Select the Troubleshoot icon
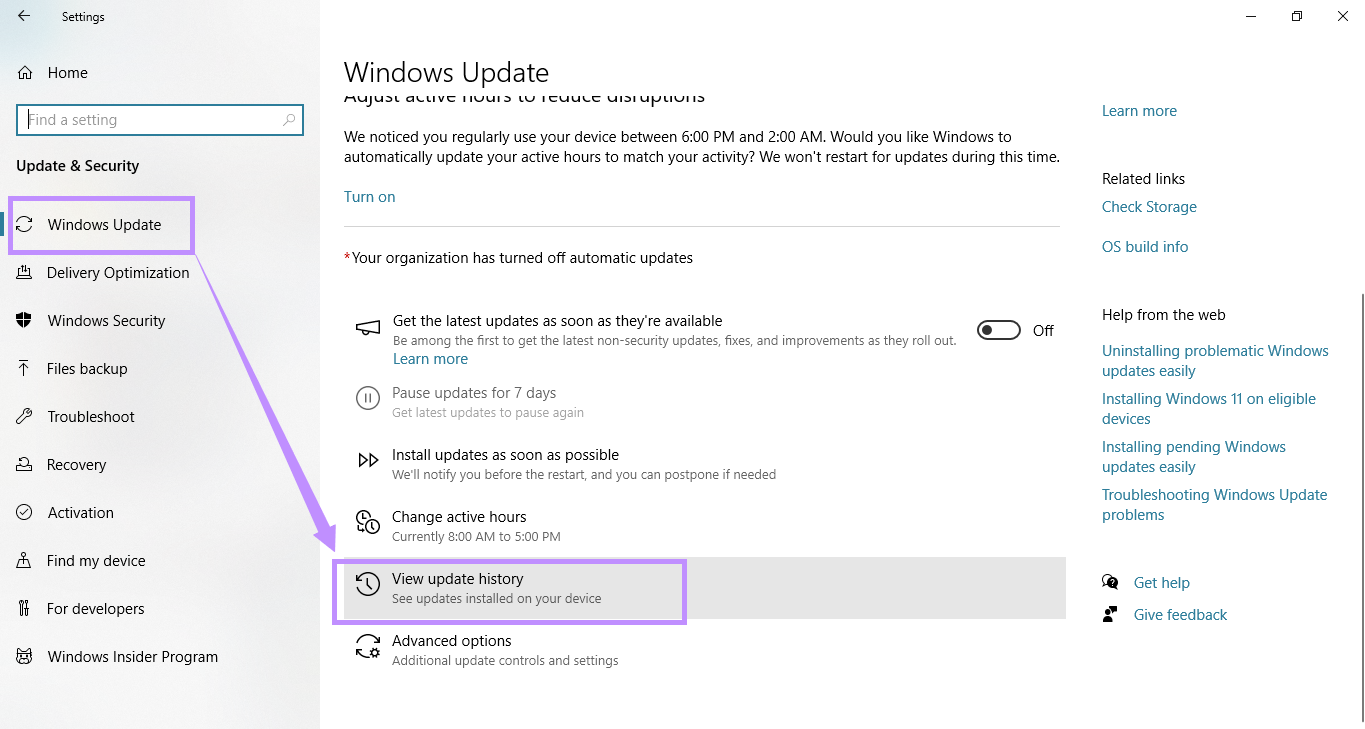Viewport: 1365px width, 729px height. 22,416
